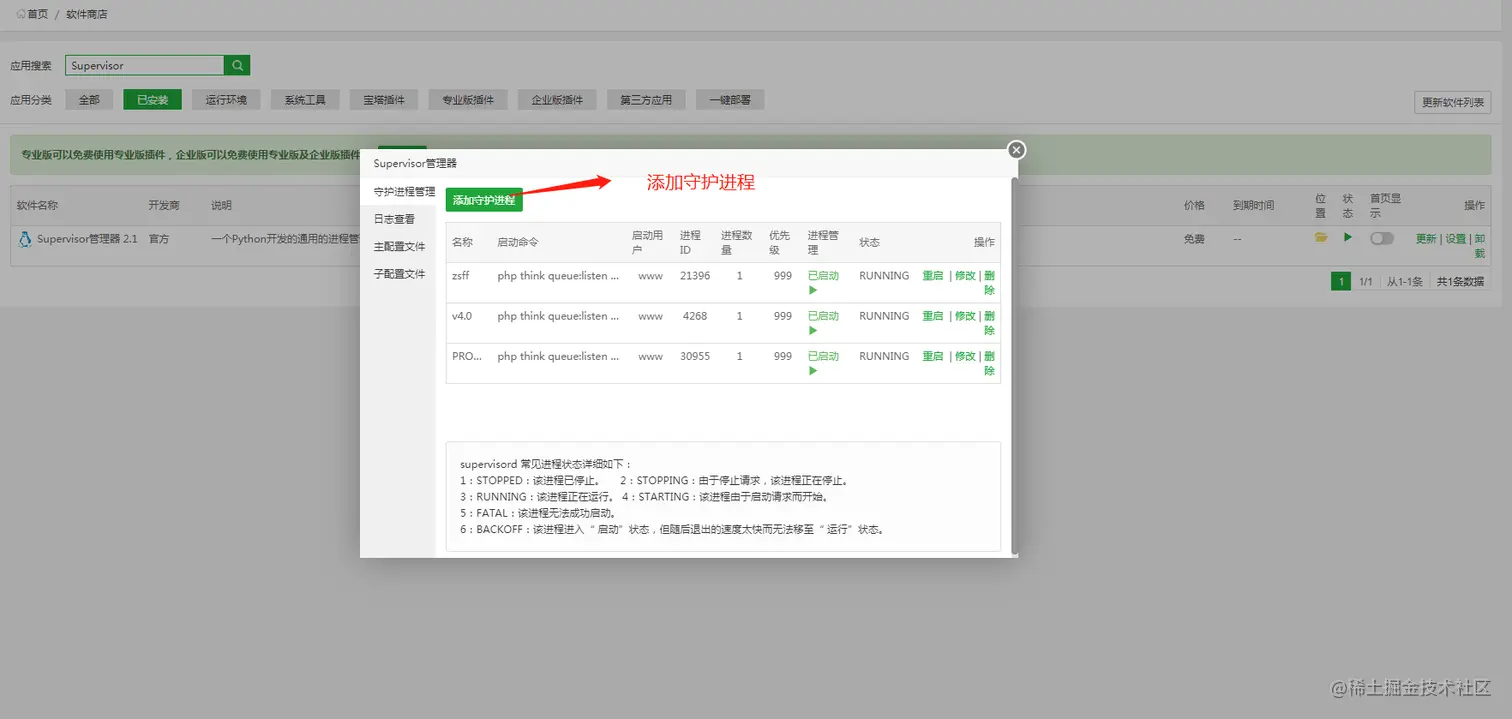Viewport: 1512px width, 719px height.
Task: Click page number 1 in pagination
Action: (1340, 282)
